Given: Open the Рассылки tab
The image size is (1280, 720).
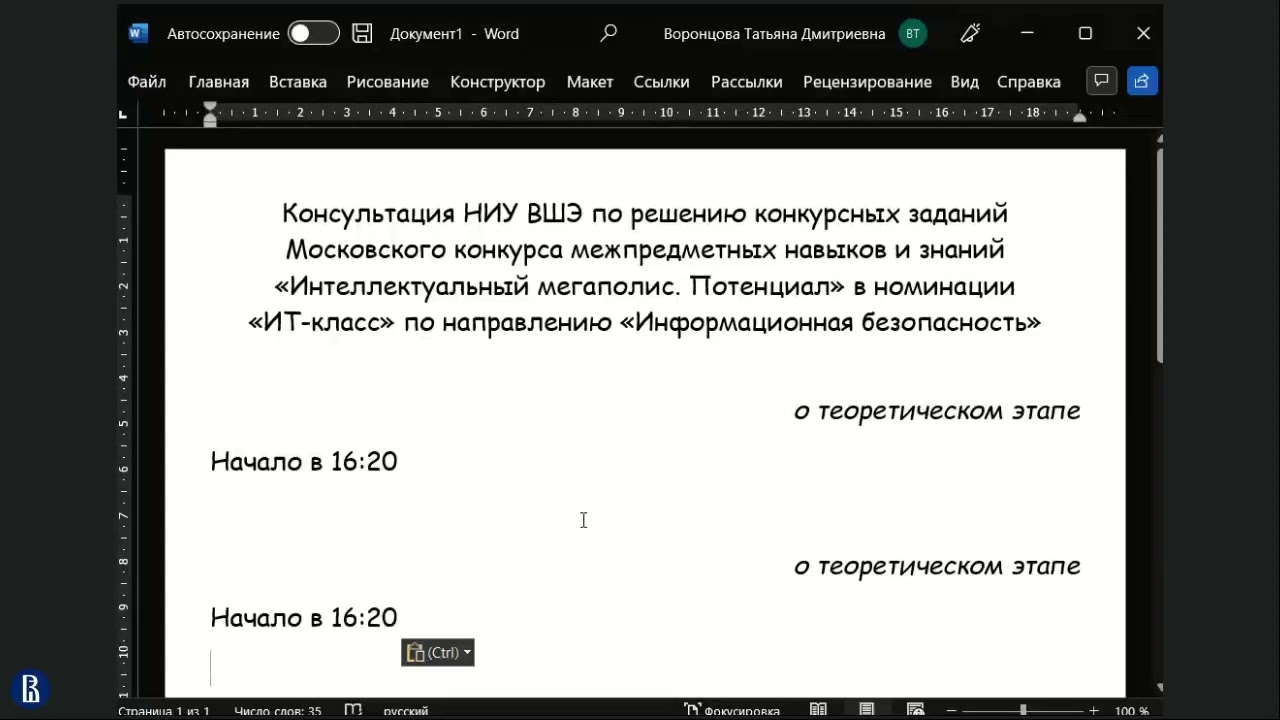Looking at the screenshot, I should click(747, 82).
